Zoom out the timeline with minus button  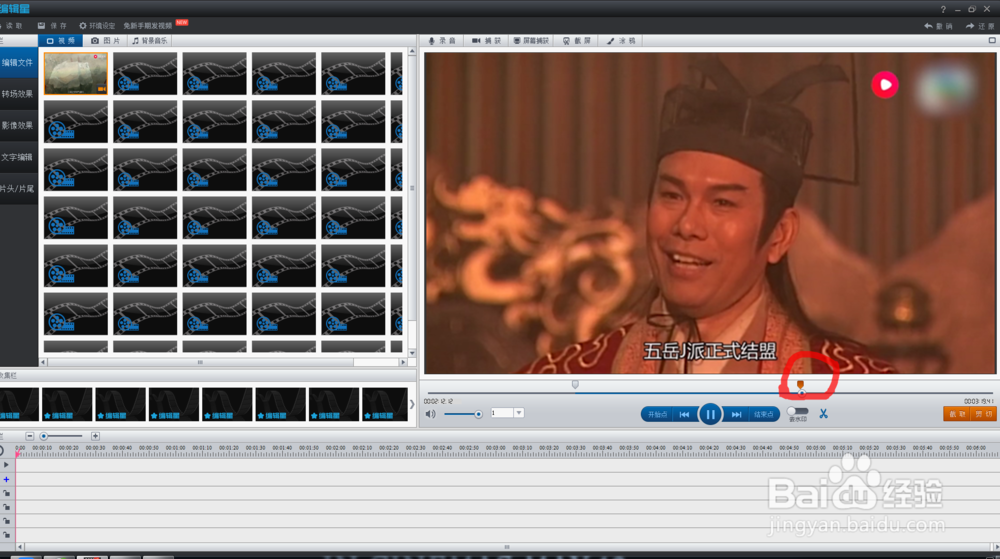[30, 436]
